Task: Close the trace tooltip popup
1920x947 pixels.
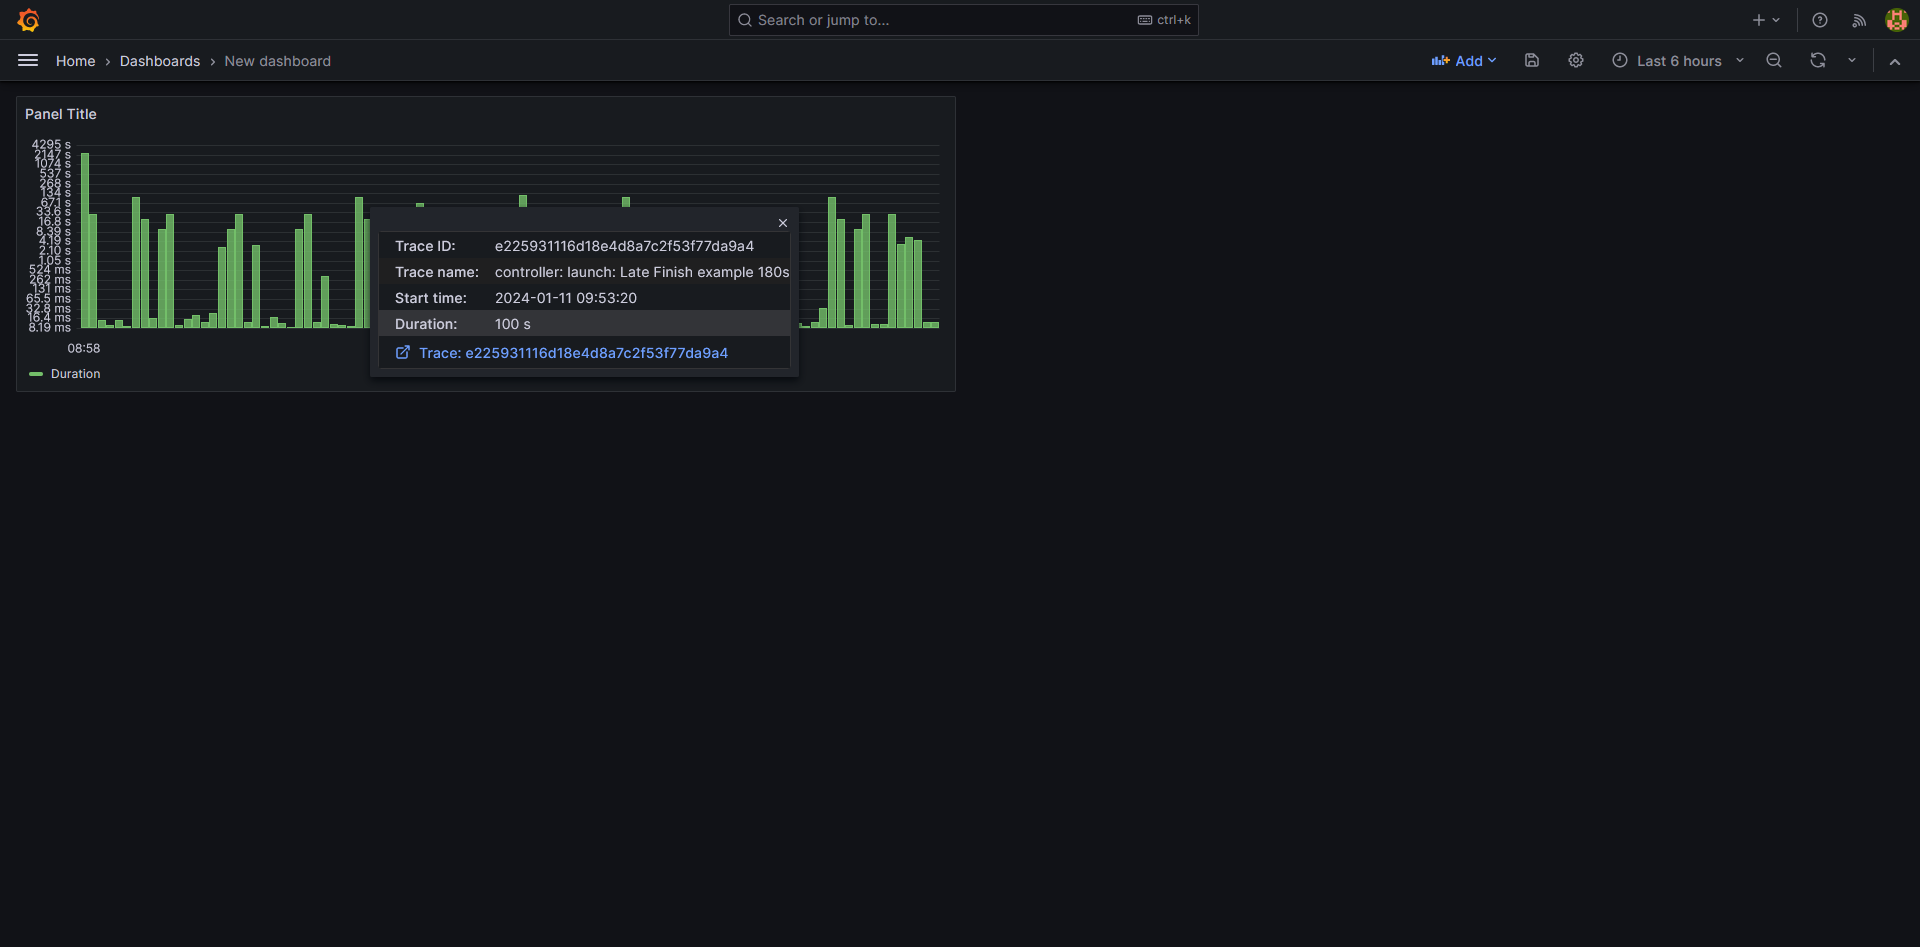Action: 783,223
